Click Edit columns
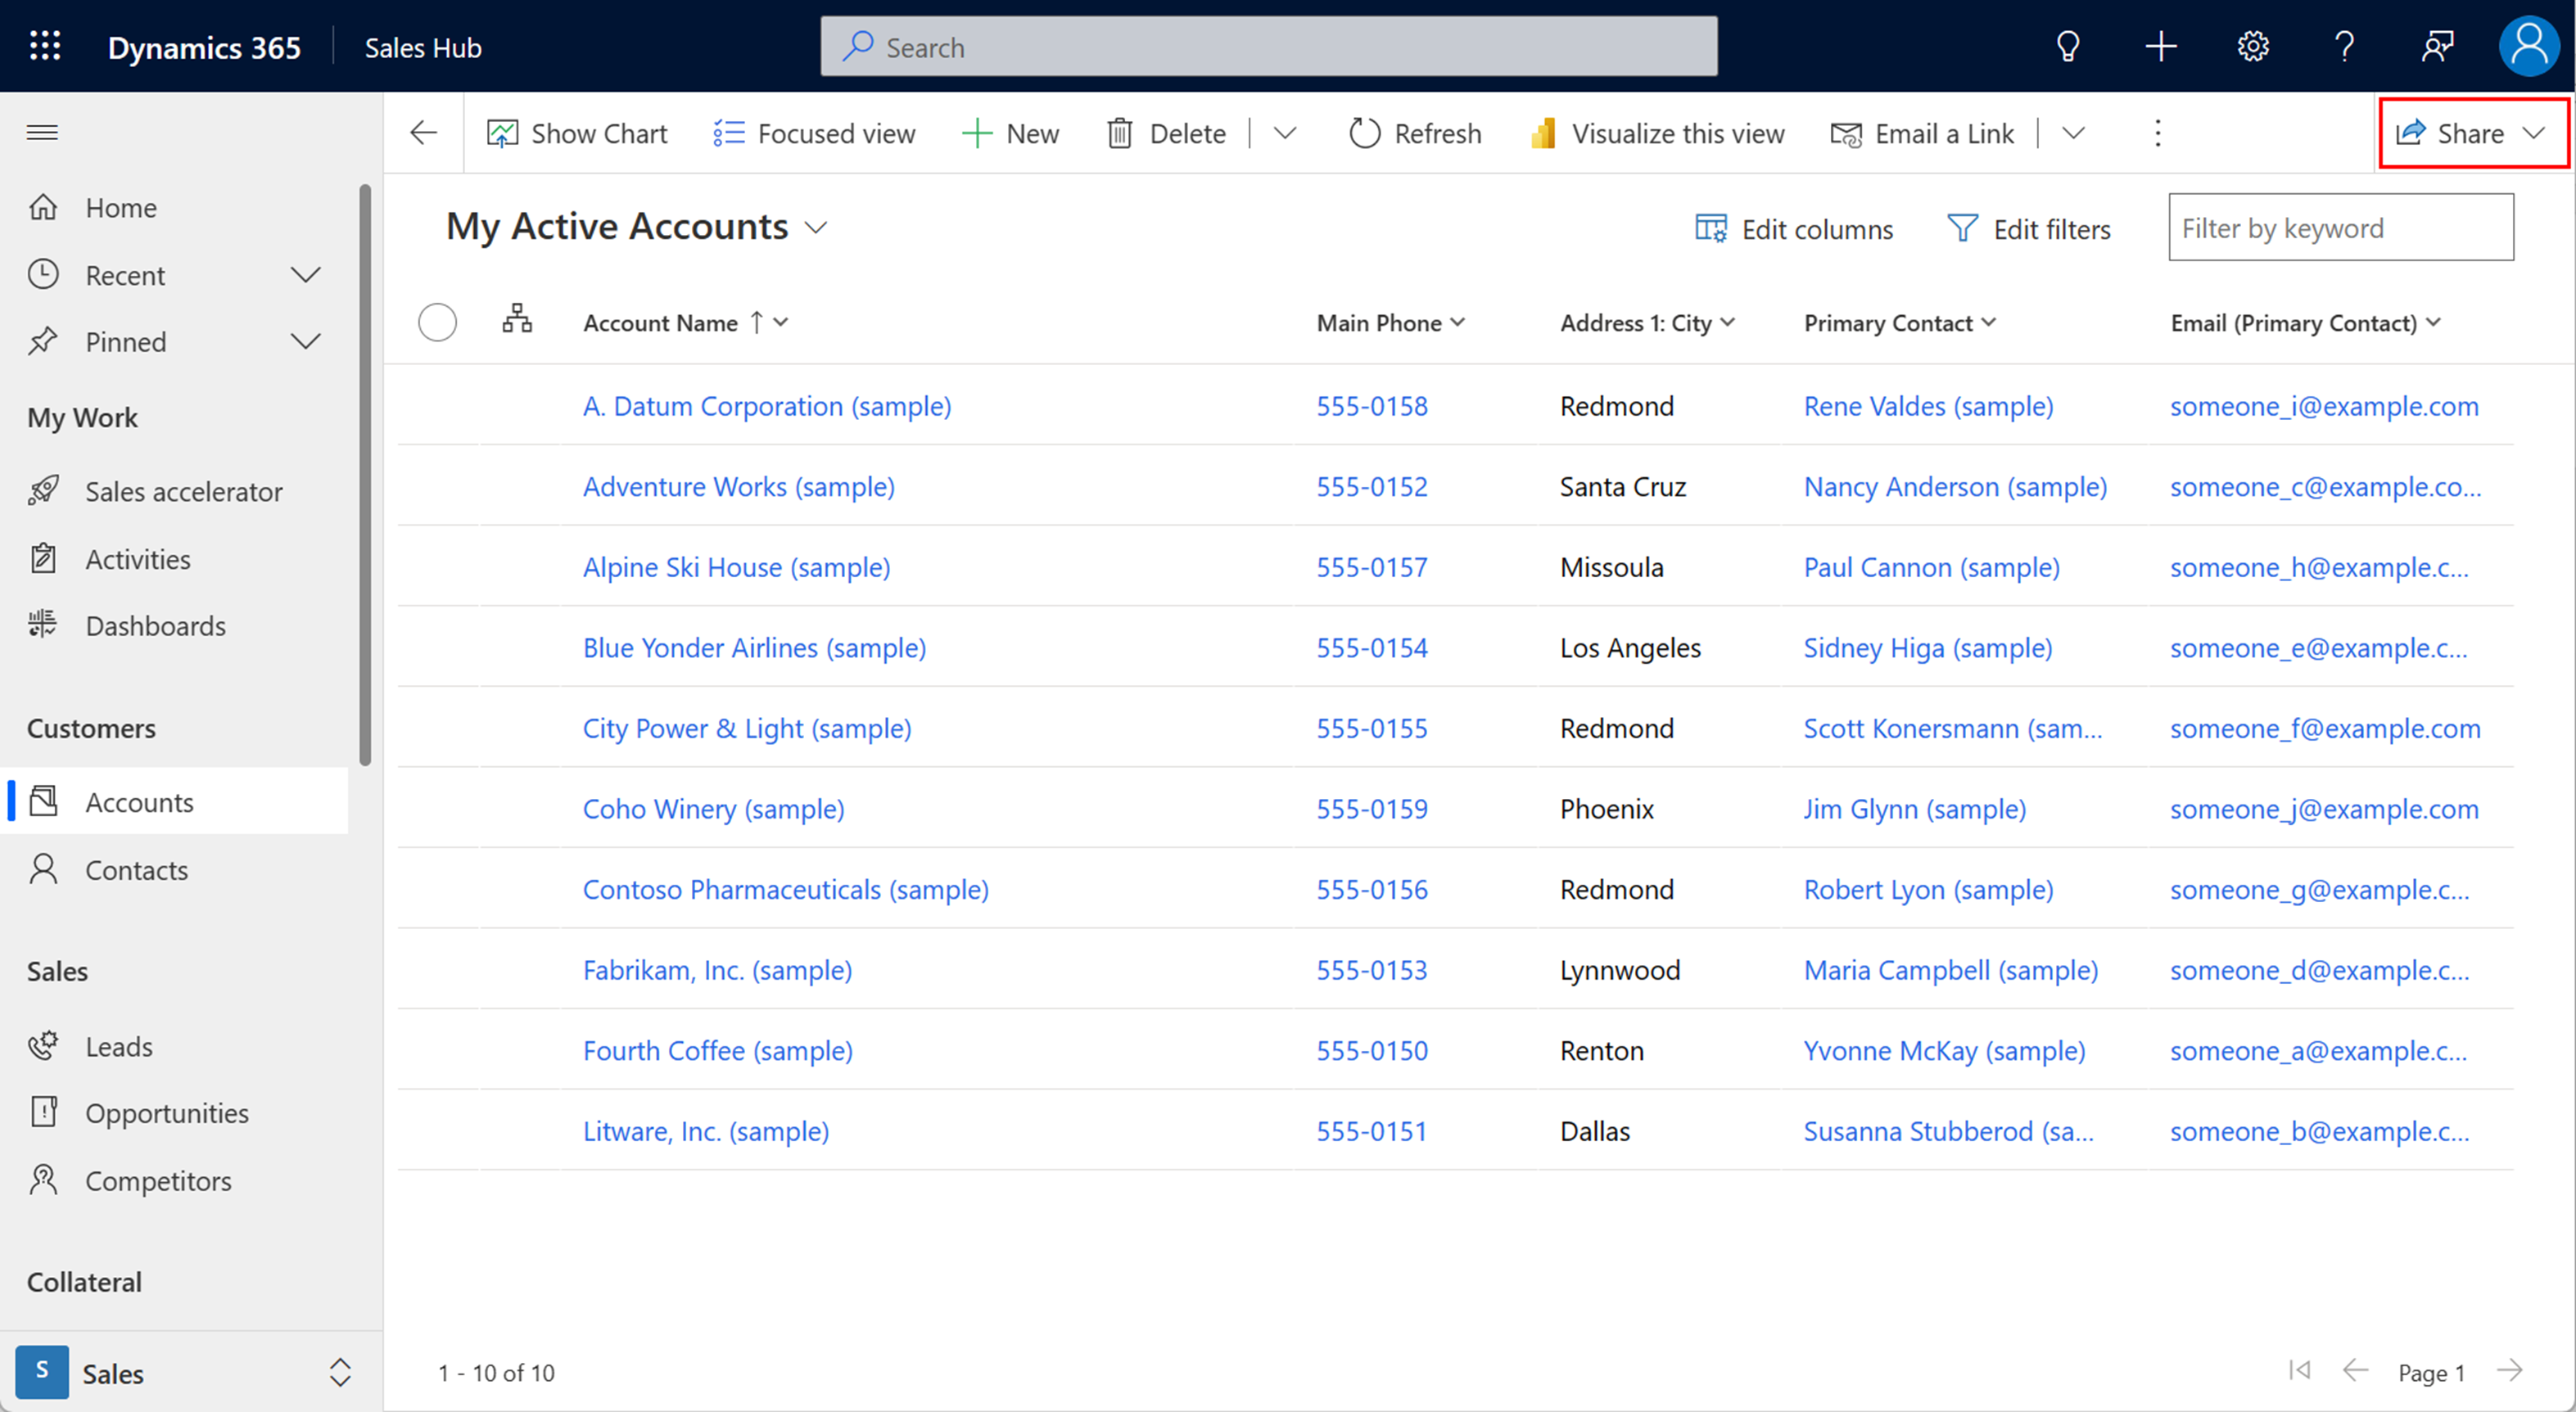Viewport: 2576px width, 1412px height. coord(1794,229)
